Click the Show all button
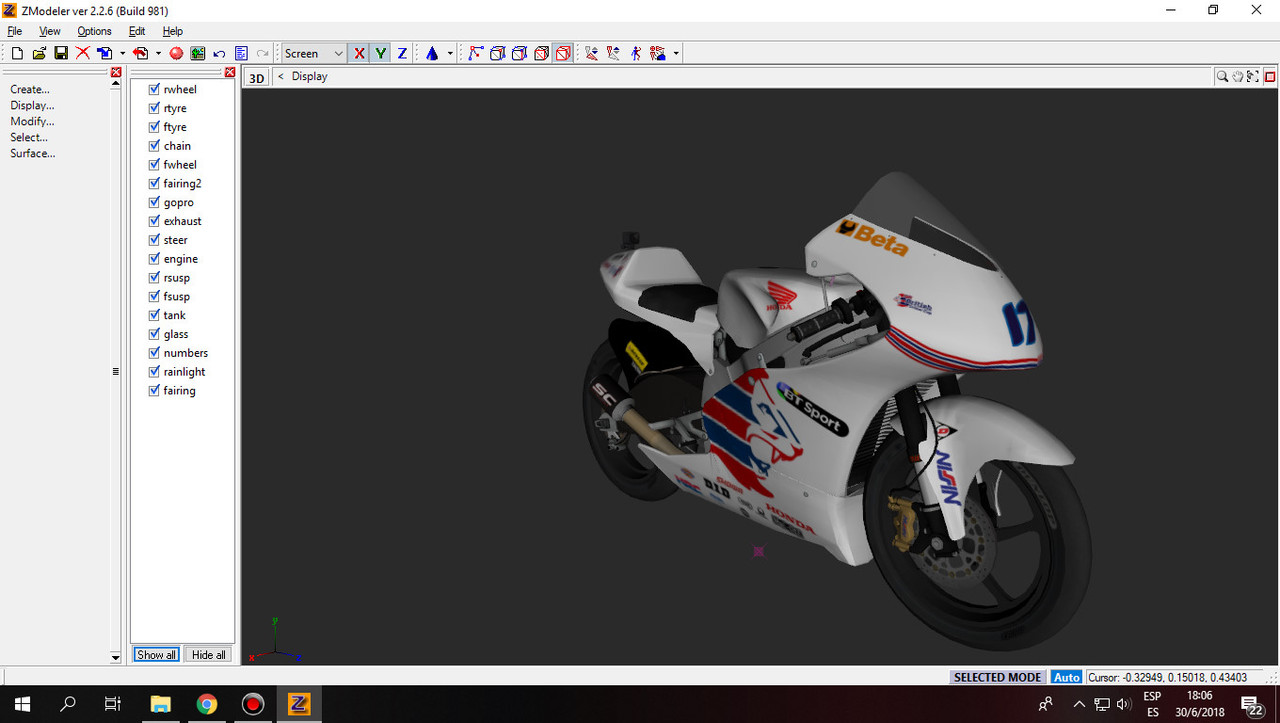 tap(157, 655)
